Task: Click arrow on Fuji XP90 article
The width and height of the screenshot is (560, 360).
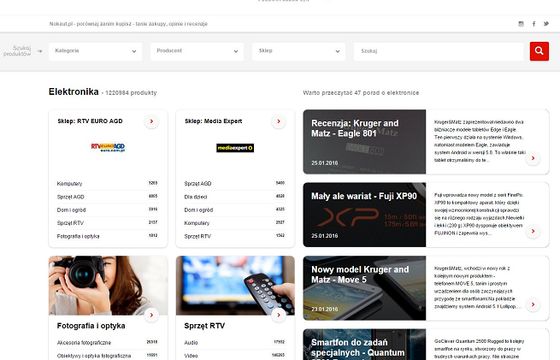Action: [x=533, y=231]
